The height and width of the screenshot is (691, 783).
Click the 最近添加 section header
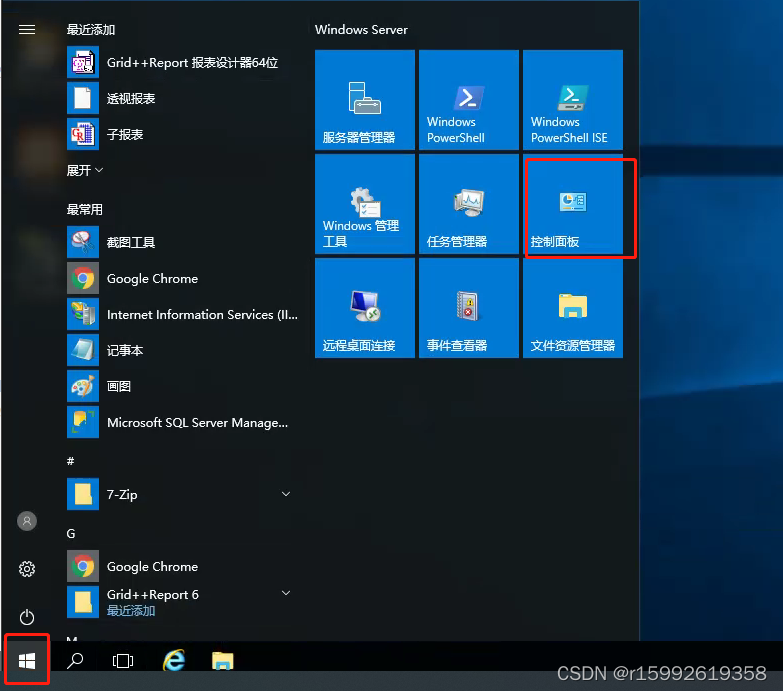coord(91,30)
